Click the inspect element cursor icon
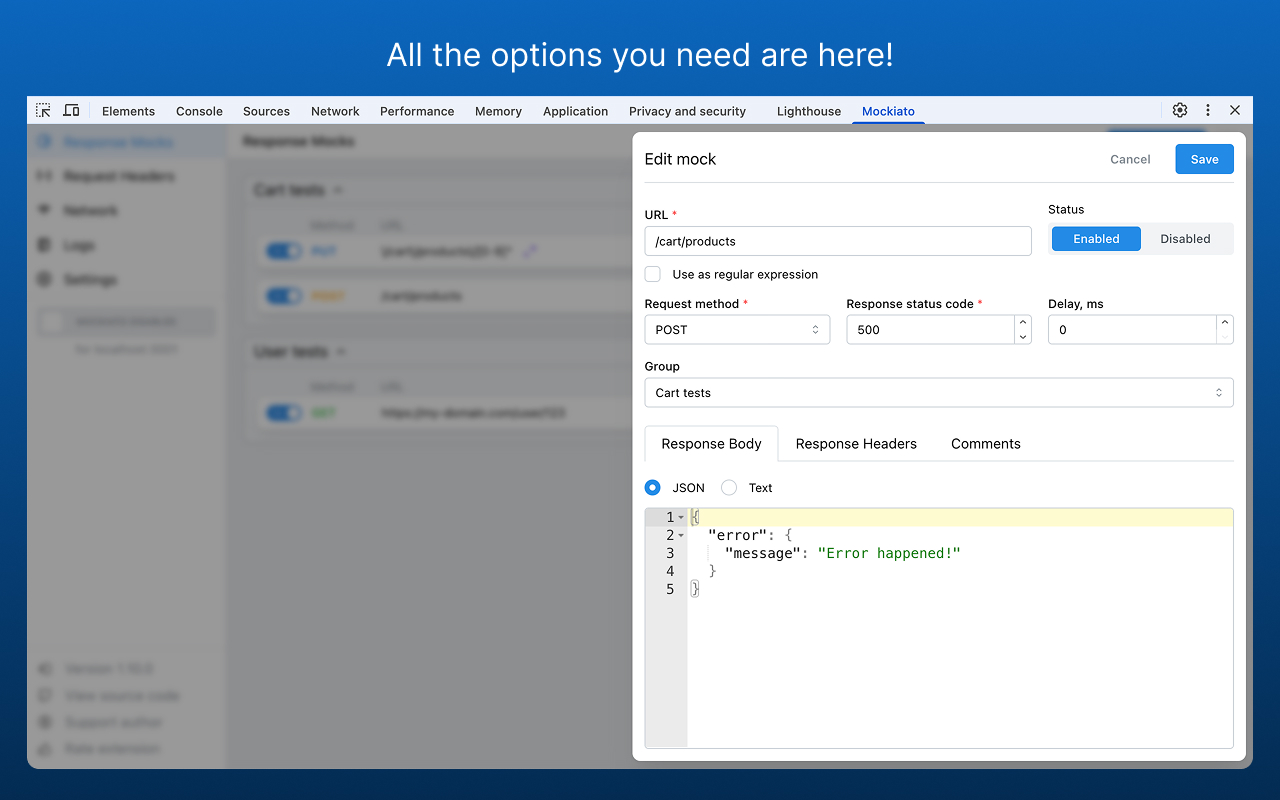This screenshot has width=1280, height=800. (x=43, y=110)
